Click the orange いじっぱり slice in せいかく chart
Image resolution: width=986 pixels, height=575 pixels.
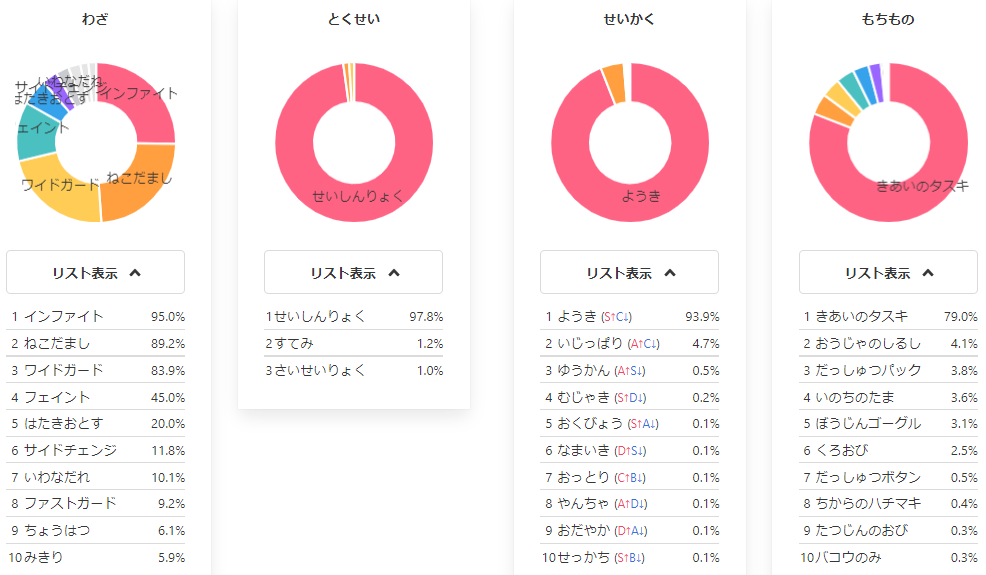pos(615,84)
